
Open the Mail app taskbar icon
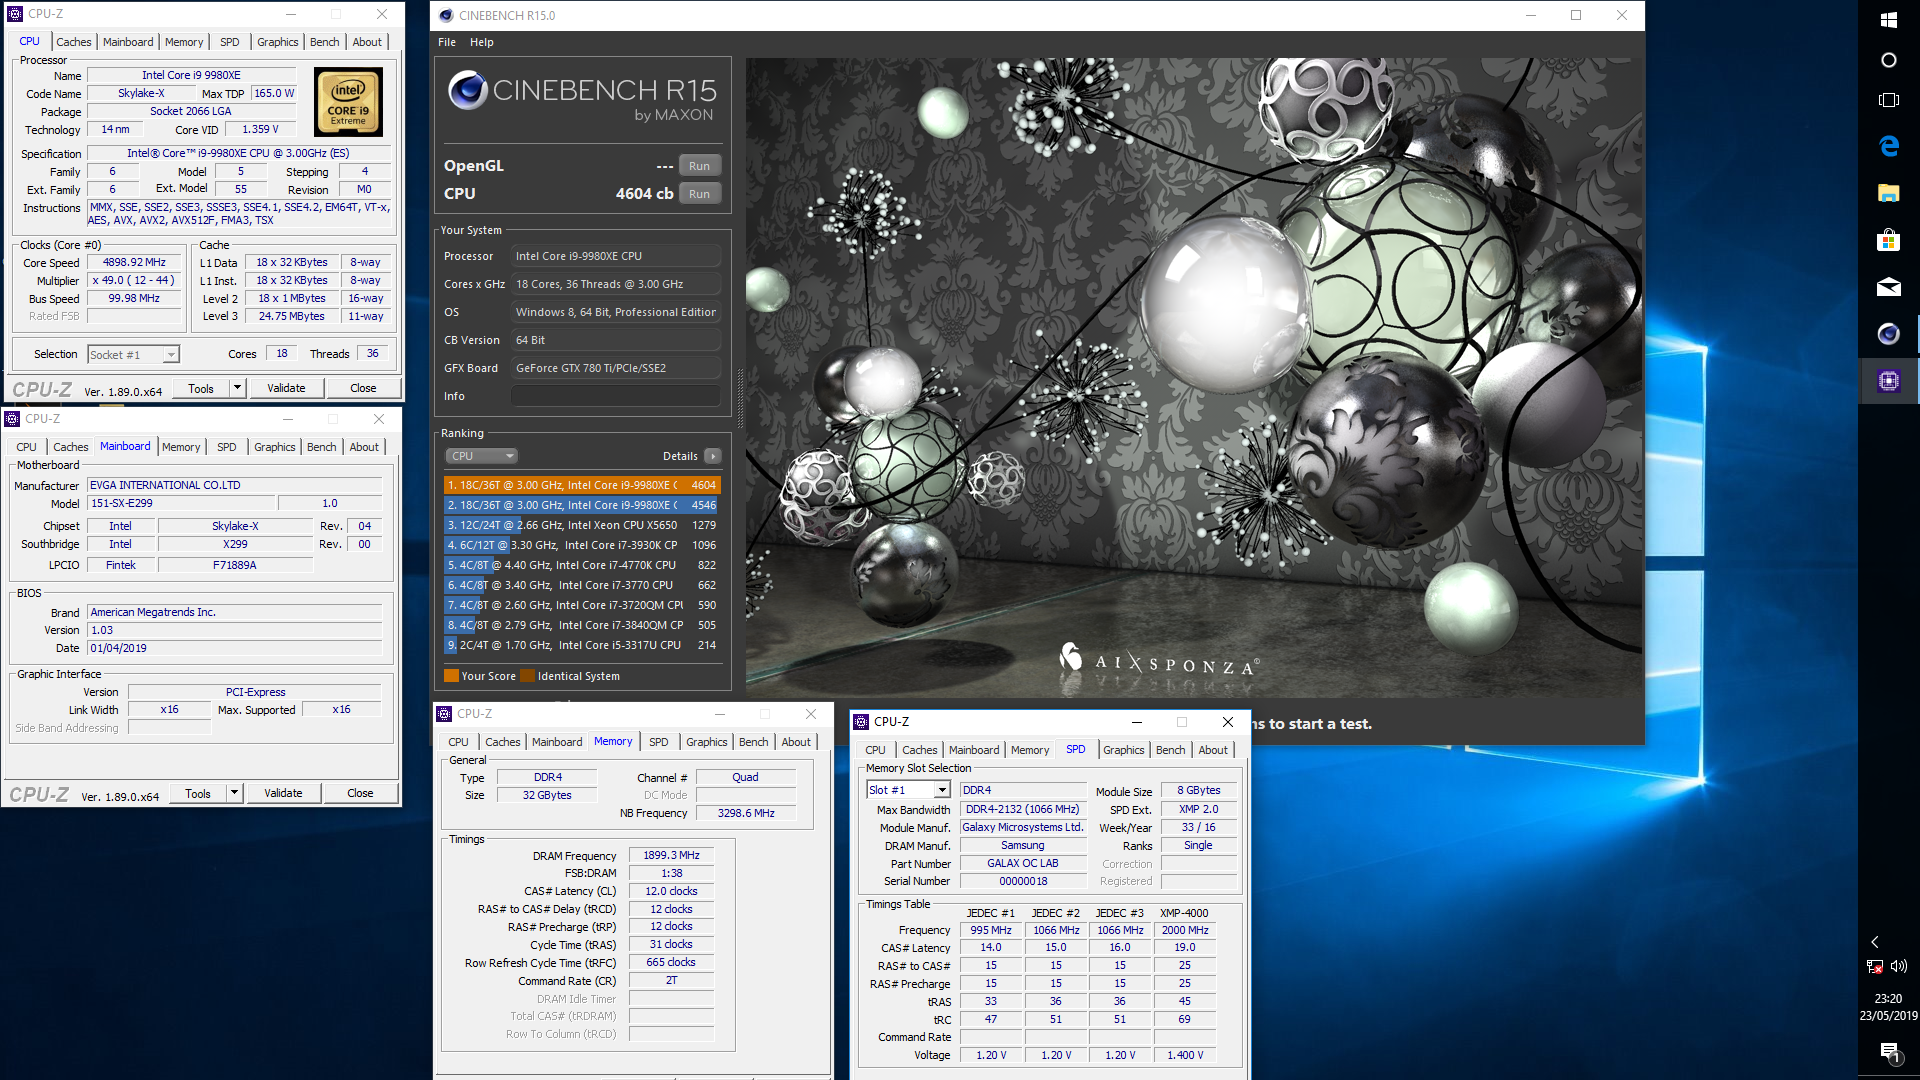coord(1888,287)
